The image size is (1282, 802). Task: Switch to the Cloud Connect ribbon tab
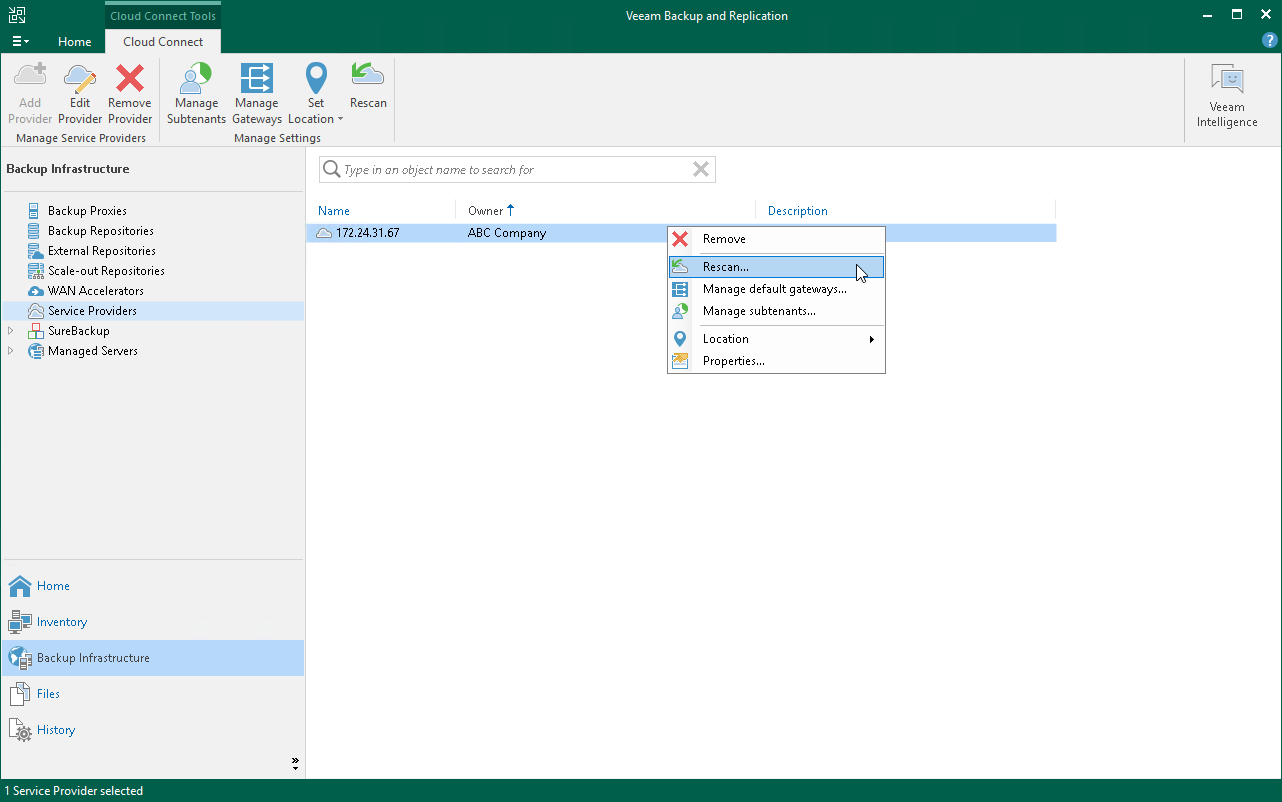coord(163,42)
